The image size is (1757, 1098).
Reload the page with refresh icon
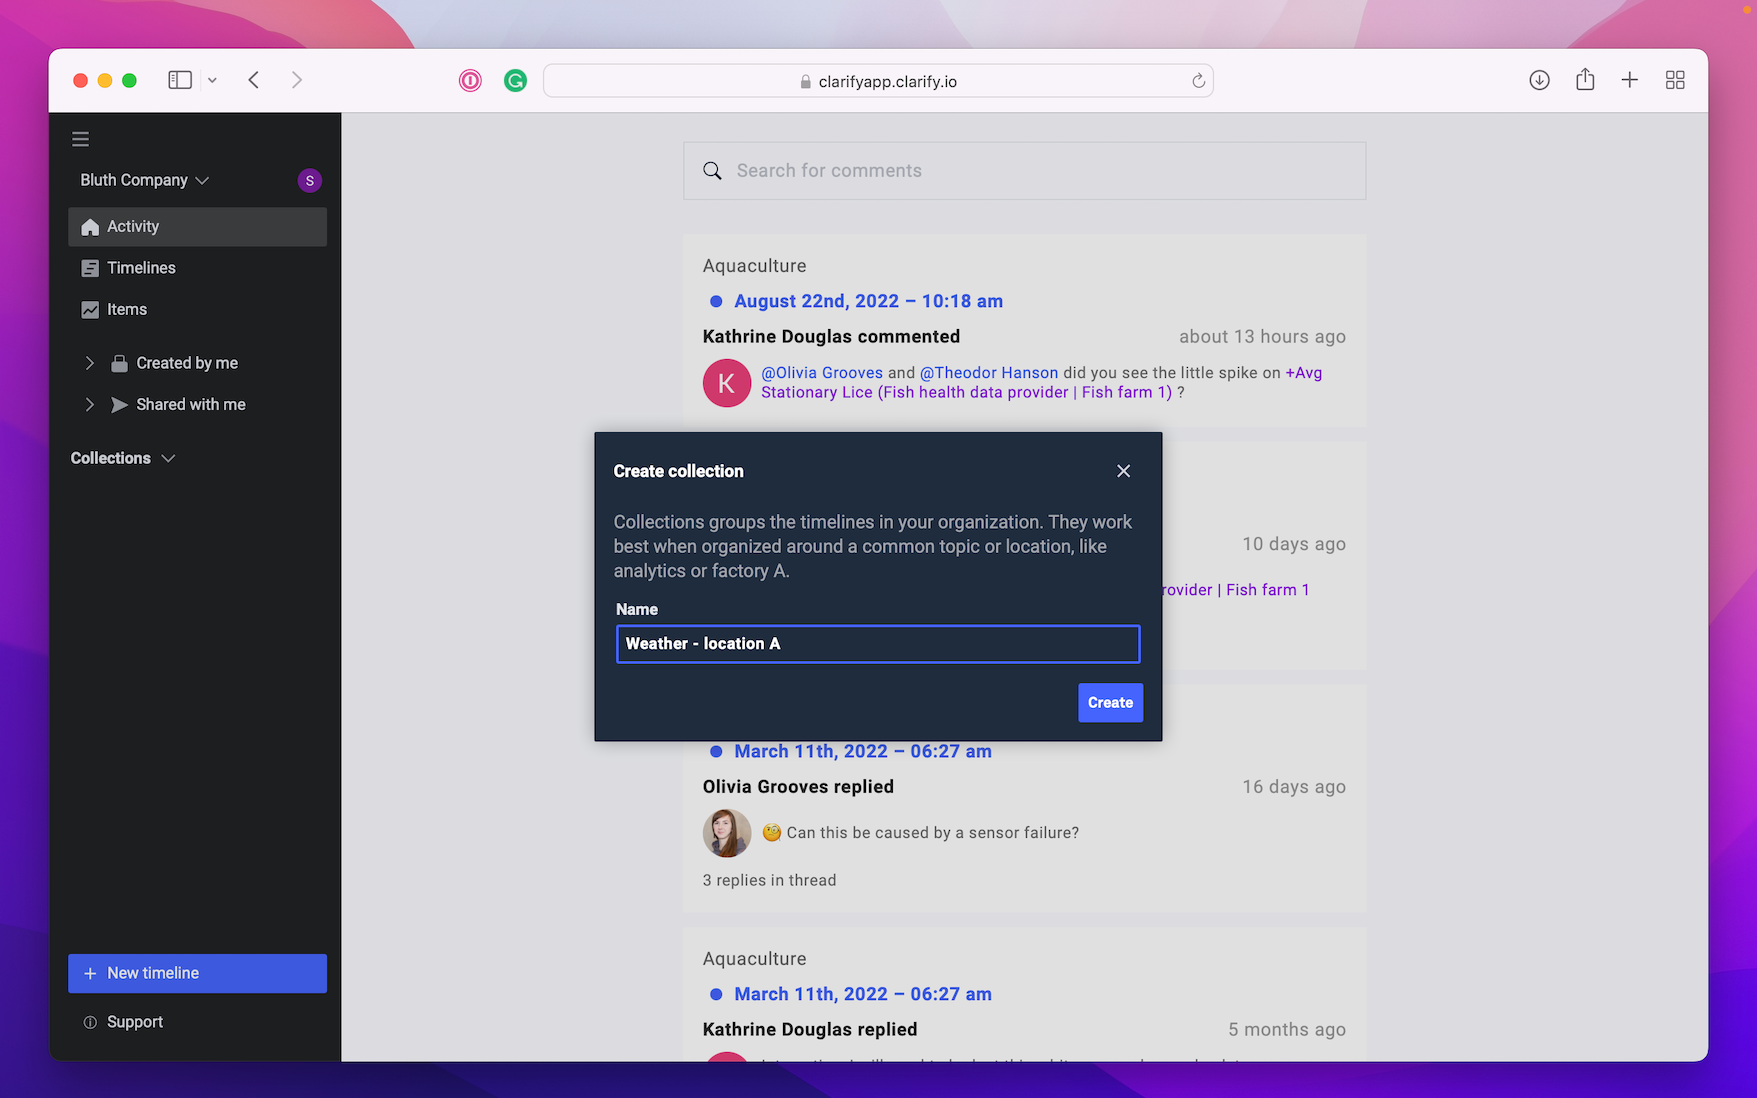(x=1198, y=81)
